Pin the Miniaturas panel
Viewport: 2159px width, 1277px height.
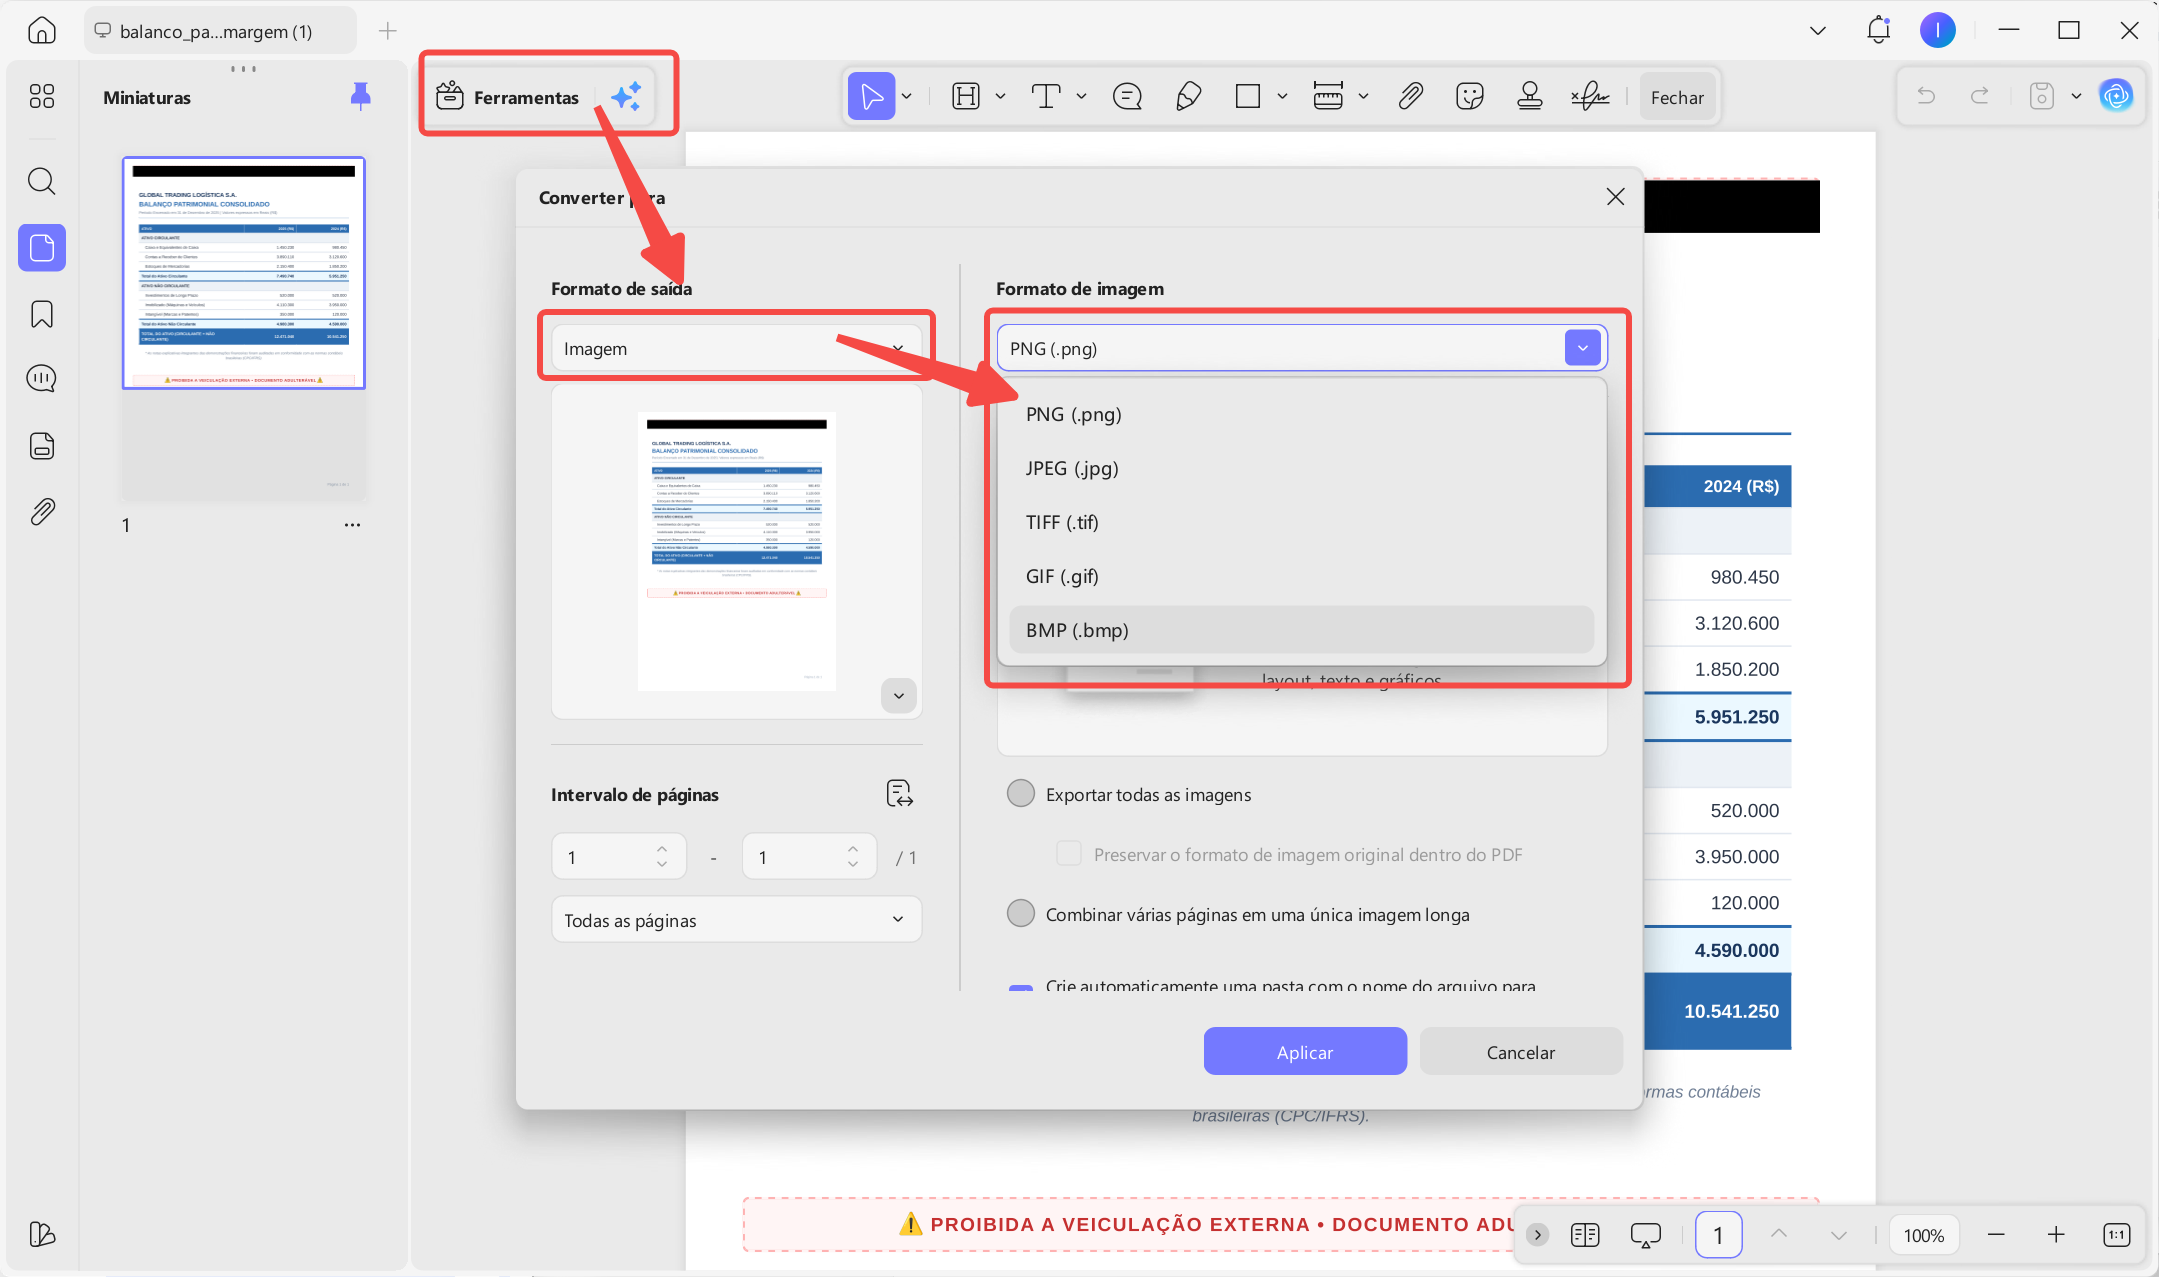[x=361, y=97]
